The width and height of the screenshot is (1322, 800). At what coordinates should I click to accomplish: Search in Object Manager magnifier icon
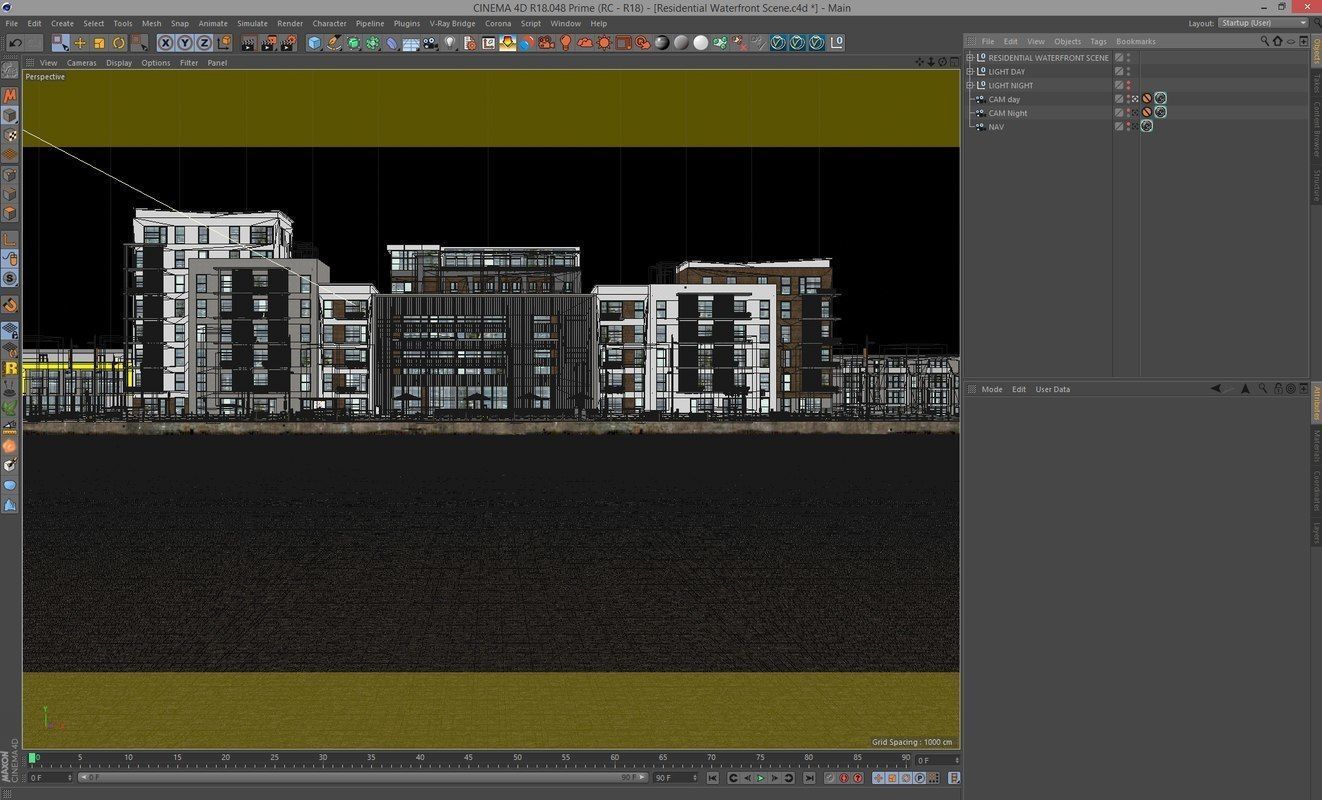1264,41
